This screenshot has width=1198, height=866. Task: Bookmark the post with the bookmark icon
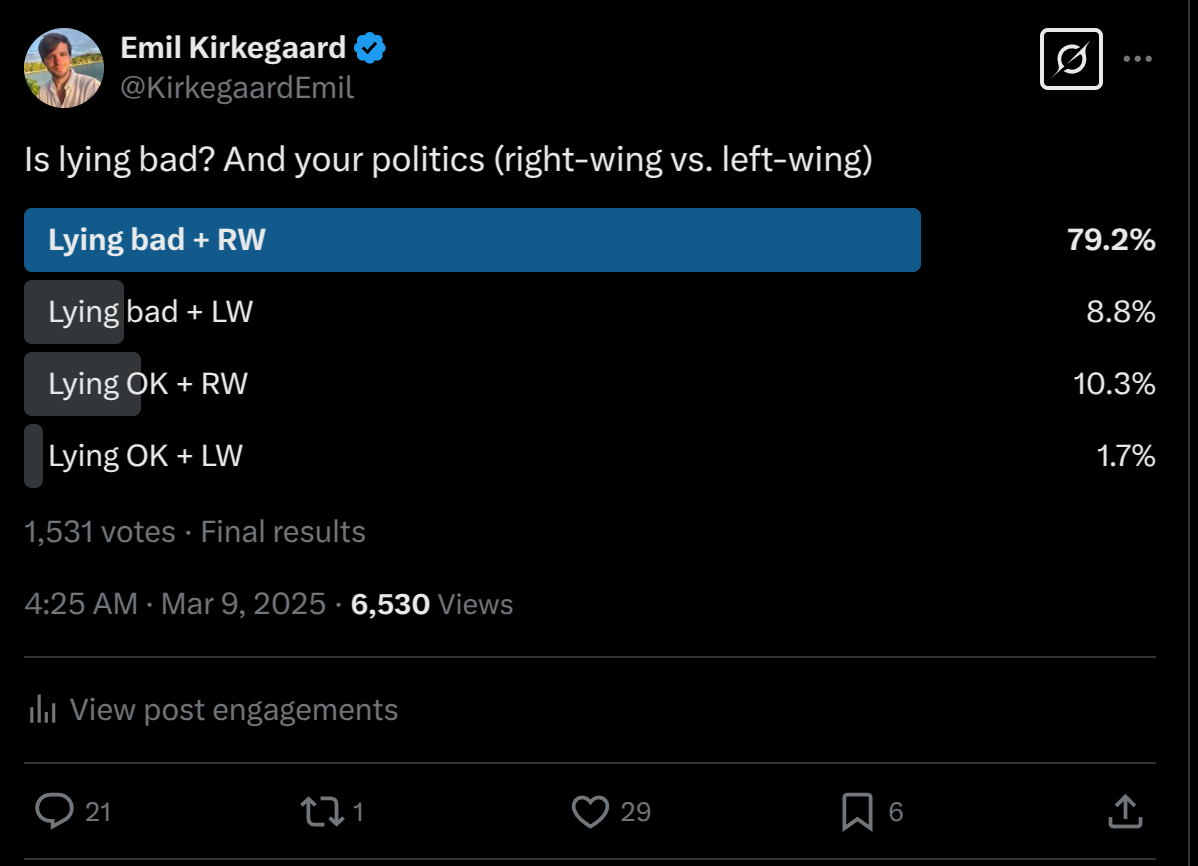coord(857,812)
